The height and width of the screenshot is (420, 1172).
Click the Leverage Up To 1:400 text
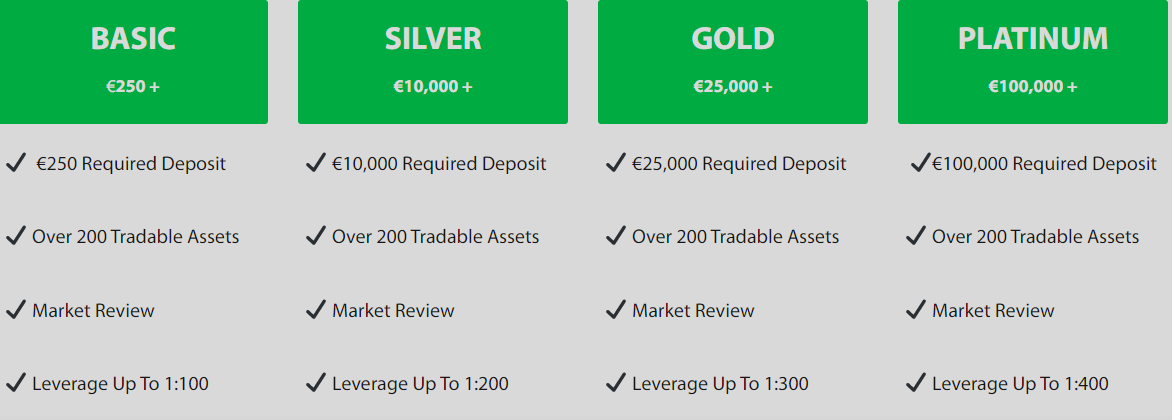tap(1020, 384)
